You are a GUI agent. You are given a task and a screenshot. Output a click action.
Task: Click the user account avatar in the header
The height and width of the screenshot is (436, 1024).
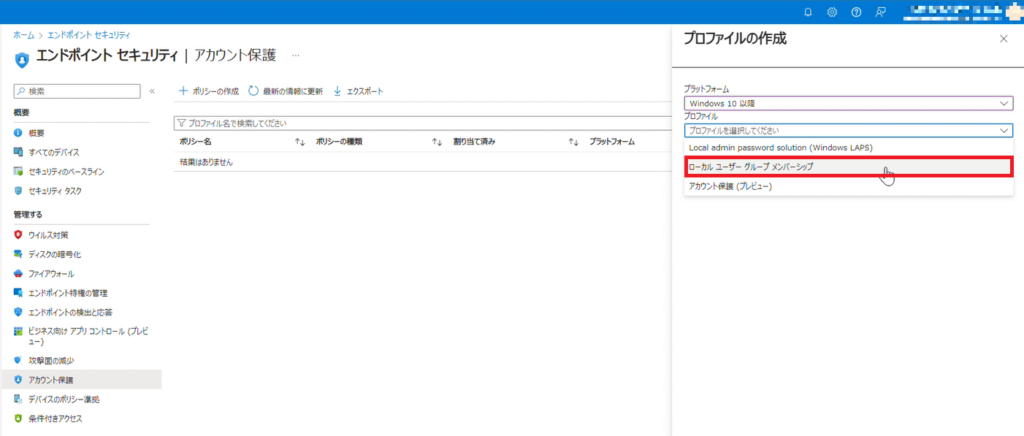[x=1014, y=11]
